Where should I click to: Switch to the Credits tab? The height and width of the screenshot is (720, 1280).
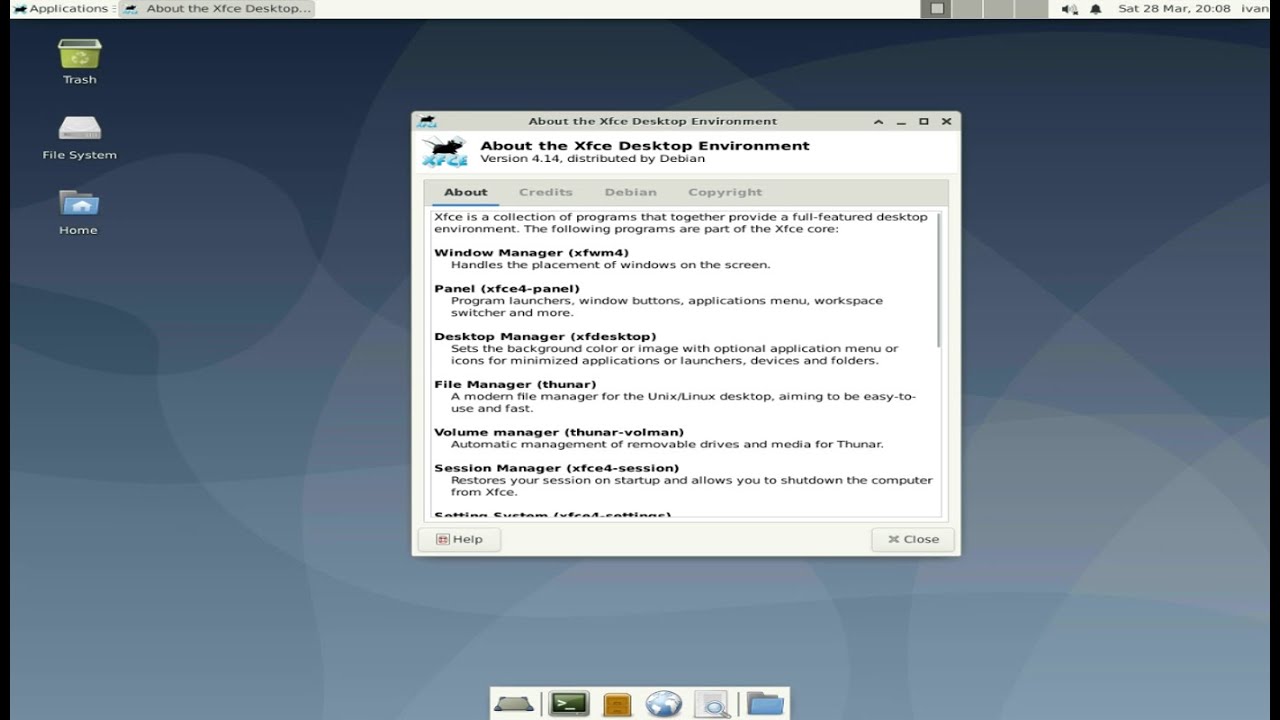[546, 192]
